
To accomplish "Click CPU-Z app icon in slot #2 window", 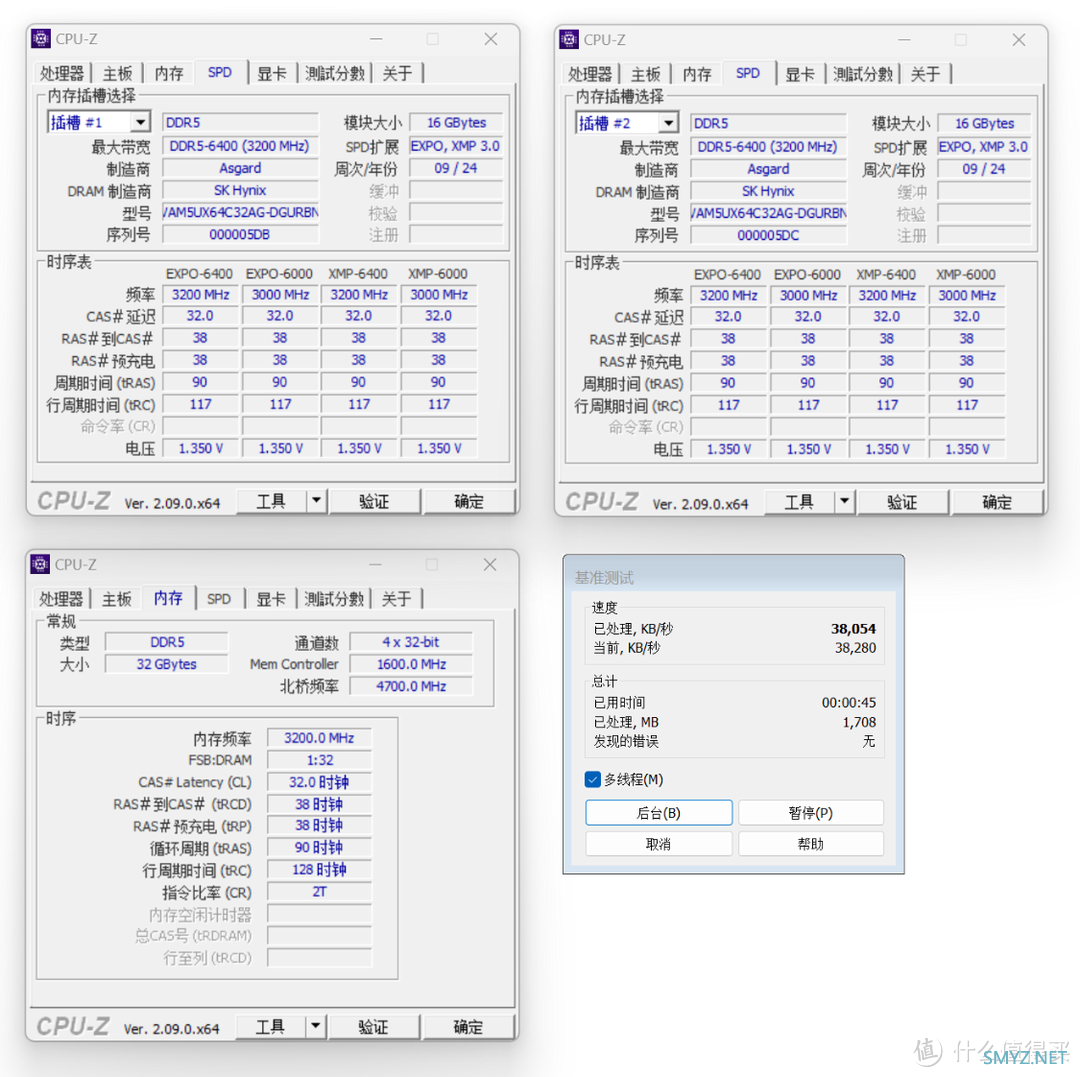I will [x=569, y=39].
